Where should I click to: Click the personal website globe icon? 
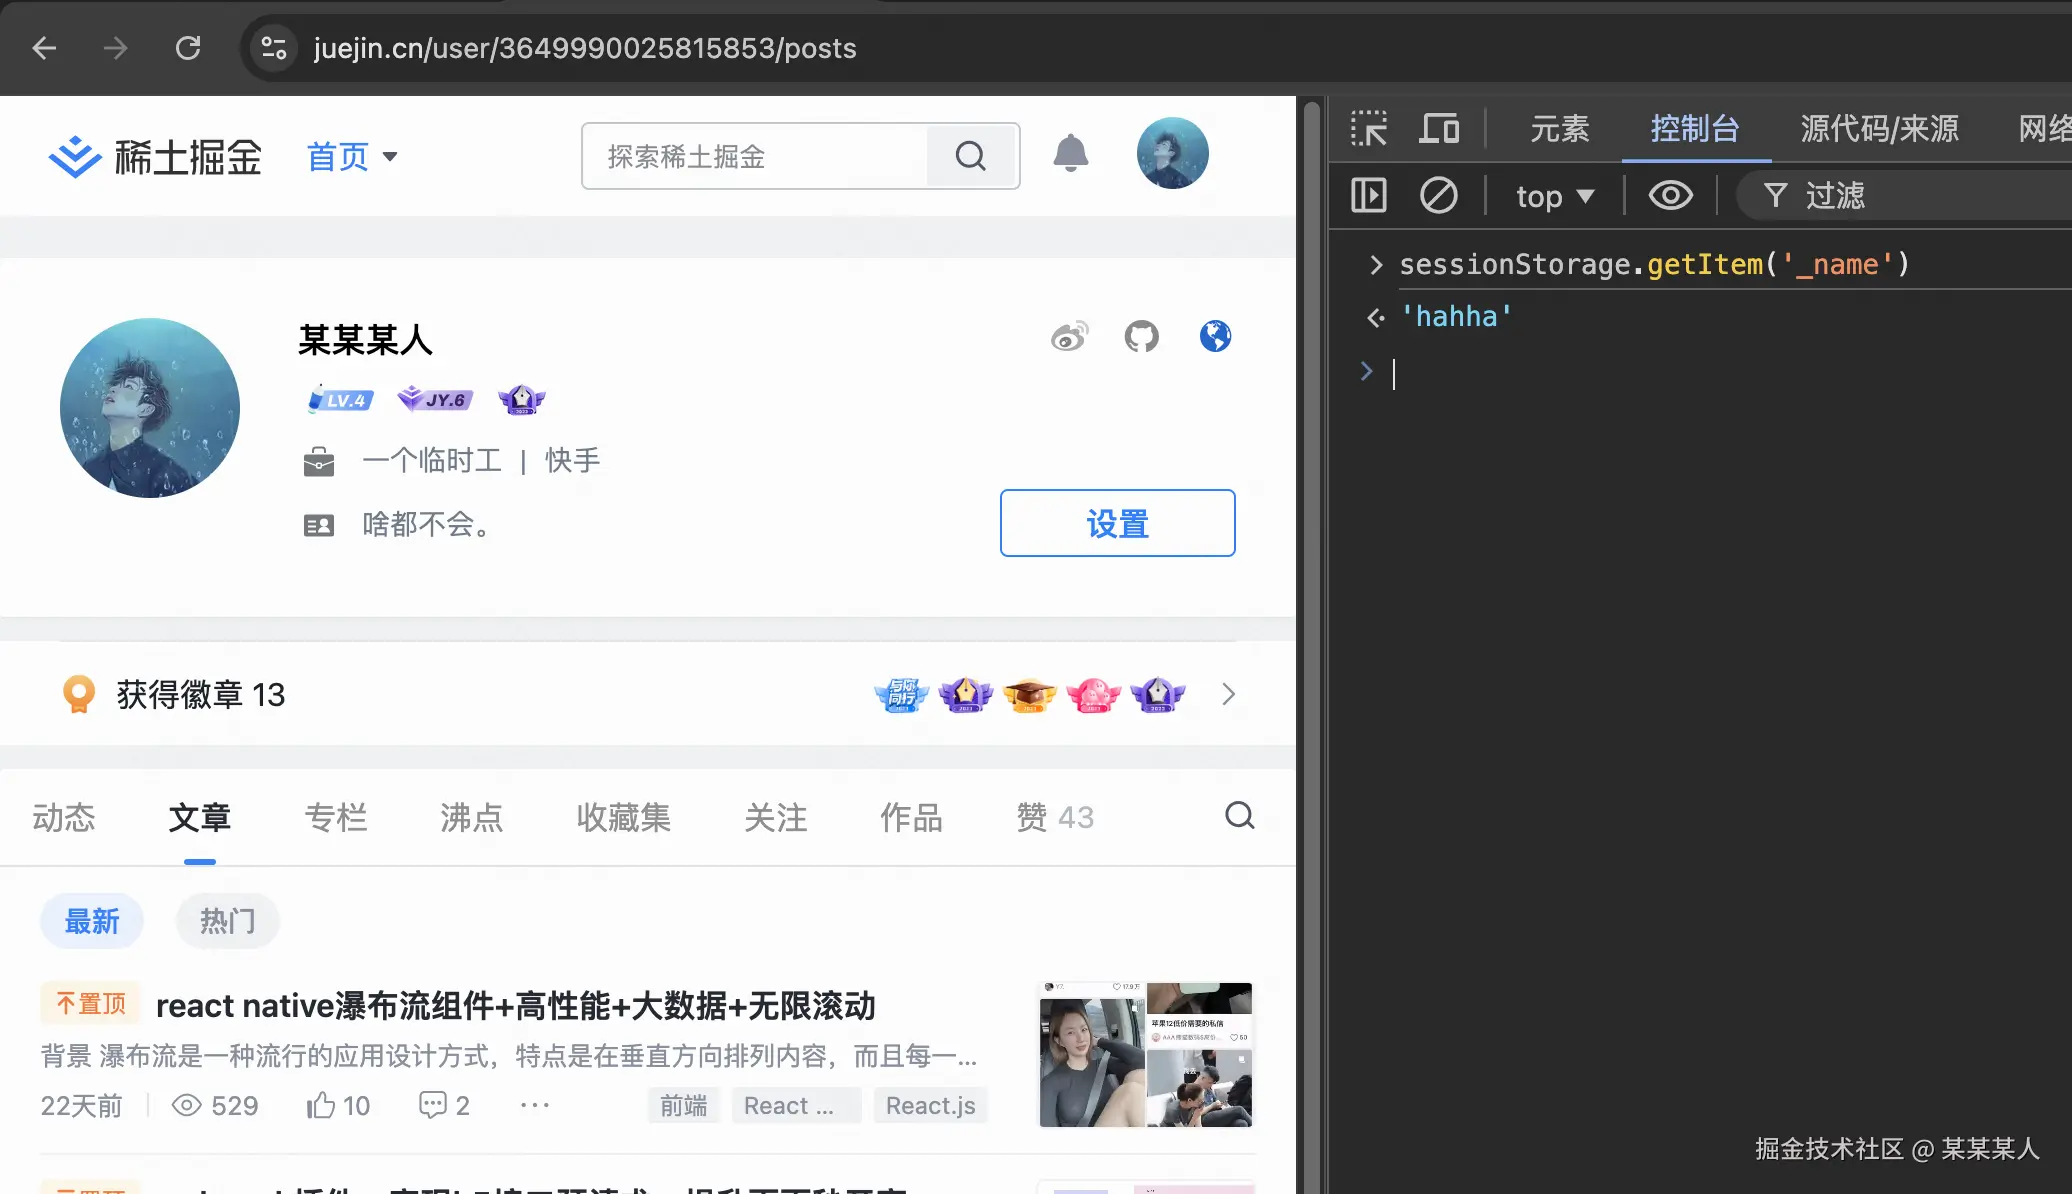(1215, 337)
